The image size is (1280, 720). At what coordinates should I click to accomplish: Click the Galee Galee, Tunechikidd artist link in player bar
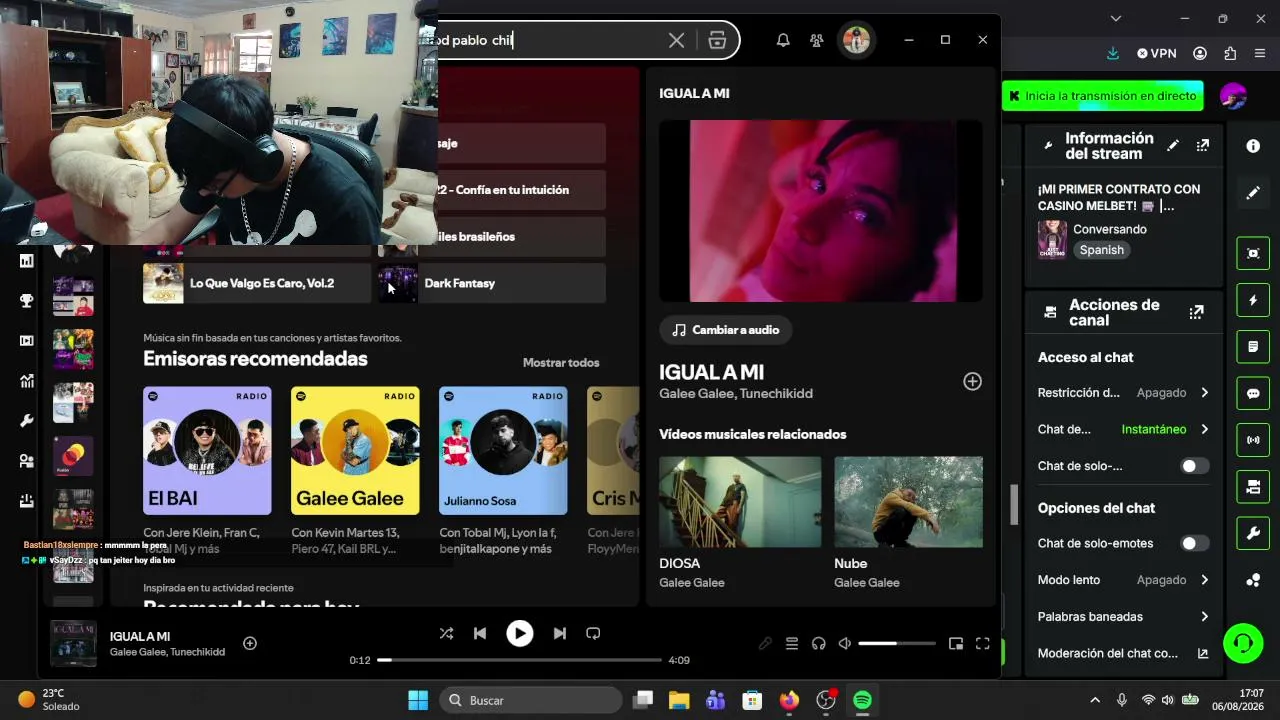pyautogui.click(x=167, y=652)
